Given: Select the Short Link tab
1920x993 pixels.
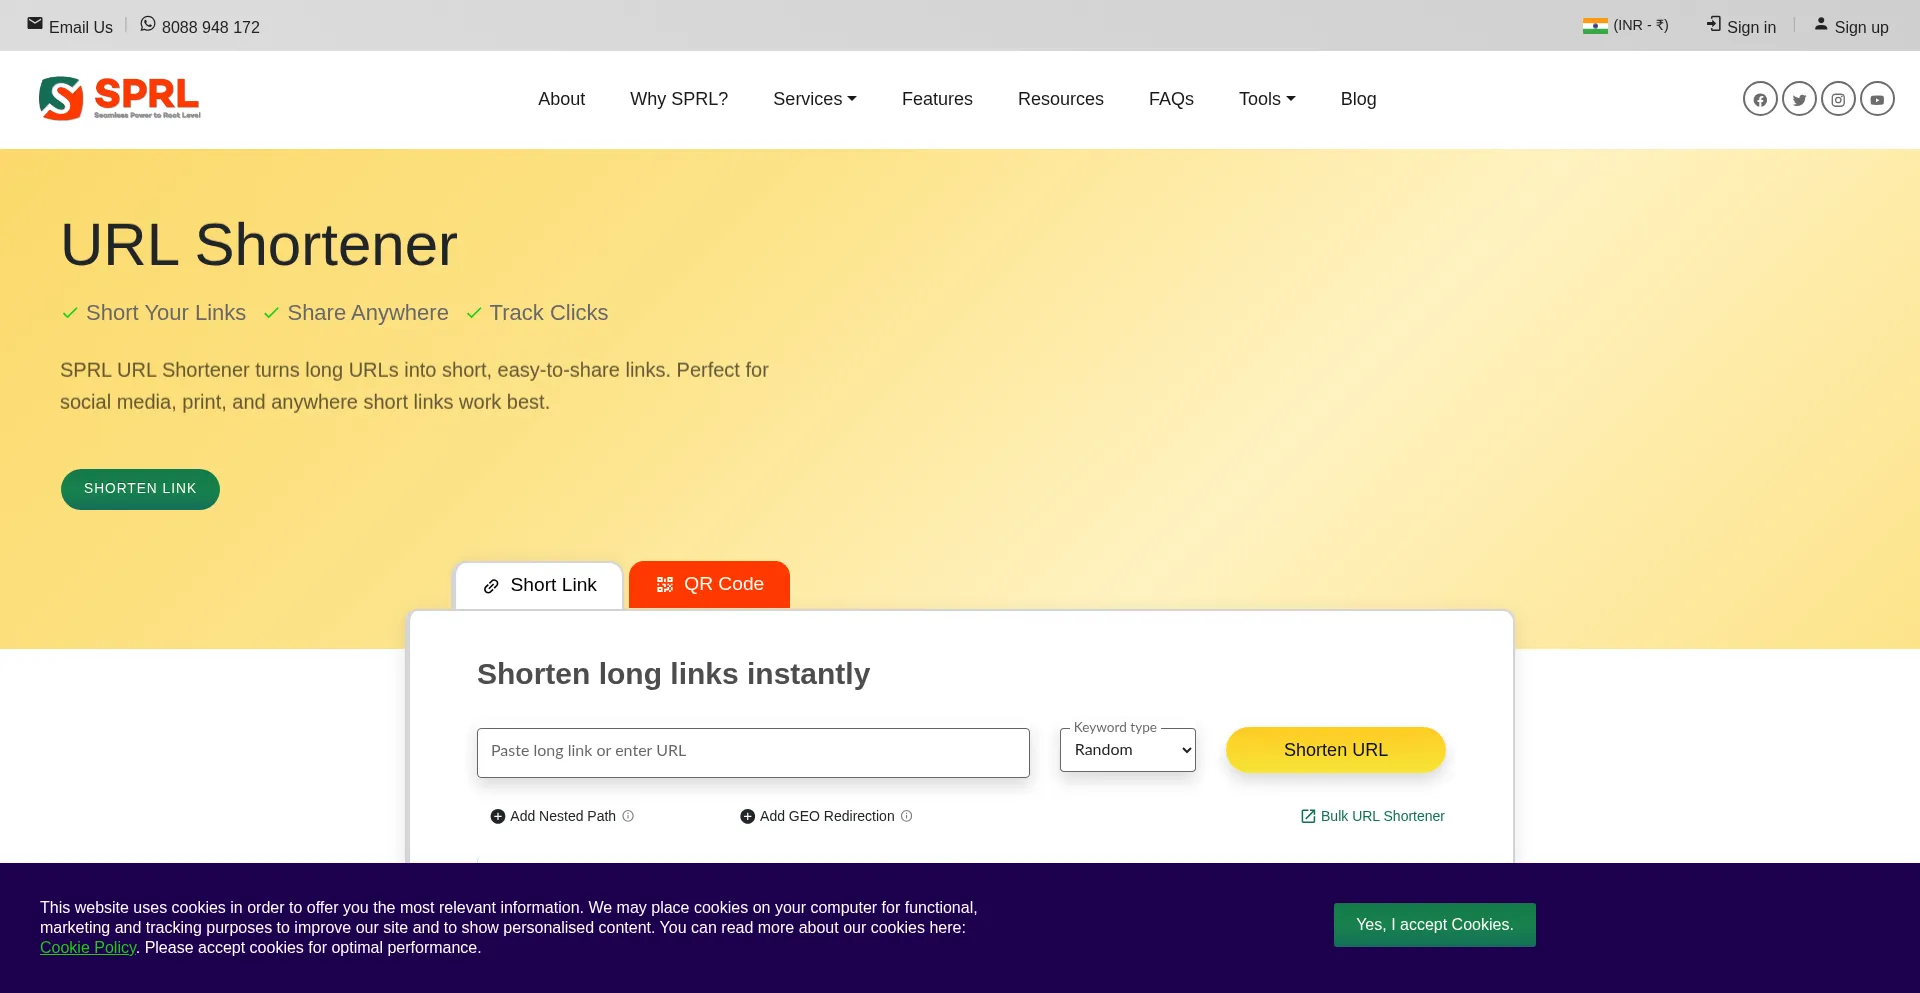Looking at the screenshot, I should 539,585.
